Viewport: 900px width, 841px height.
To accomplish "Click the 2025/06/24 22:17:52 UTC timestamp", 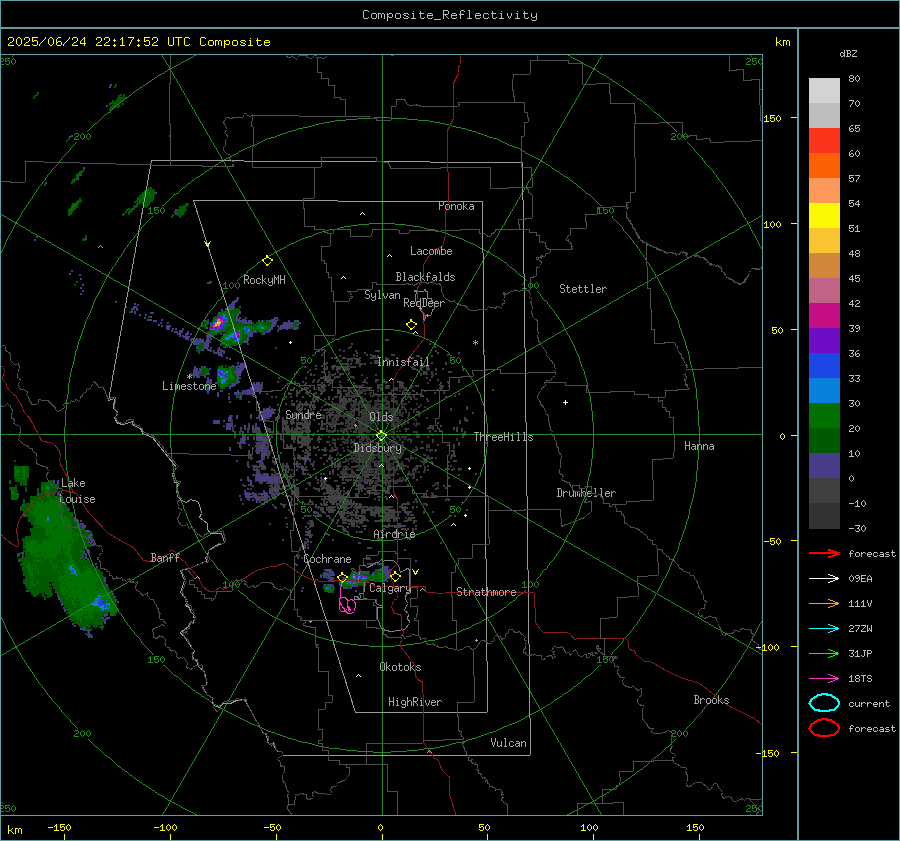I will click(99, 42).
